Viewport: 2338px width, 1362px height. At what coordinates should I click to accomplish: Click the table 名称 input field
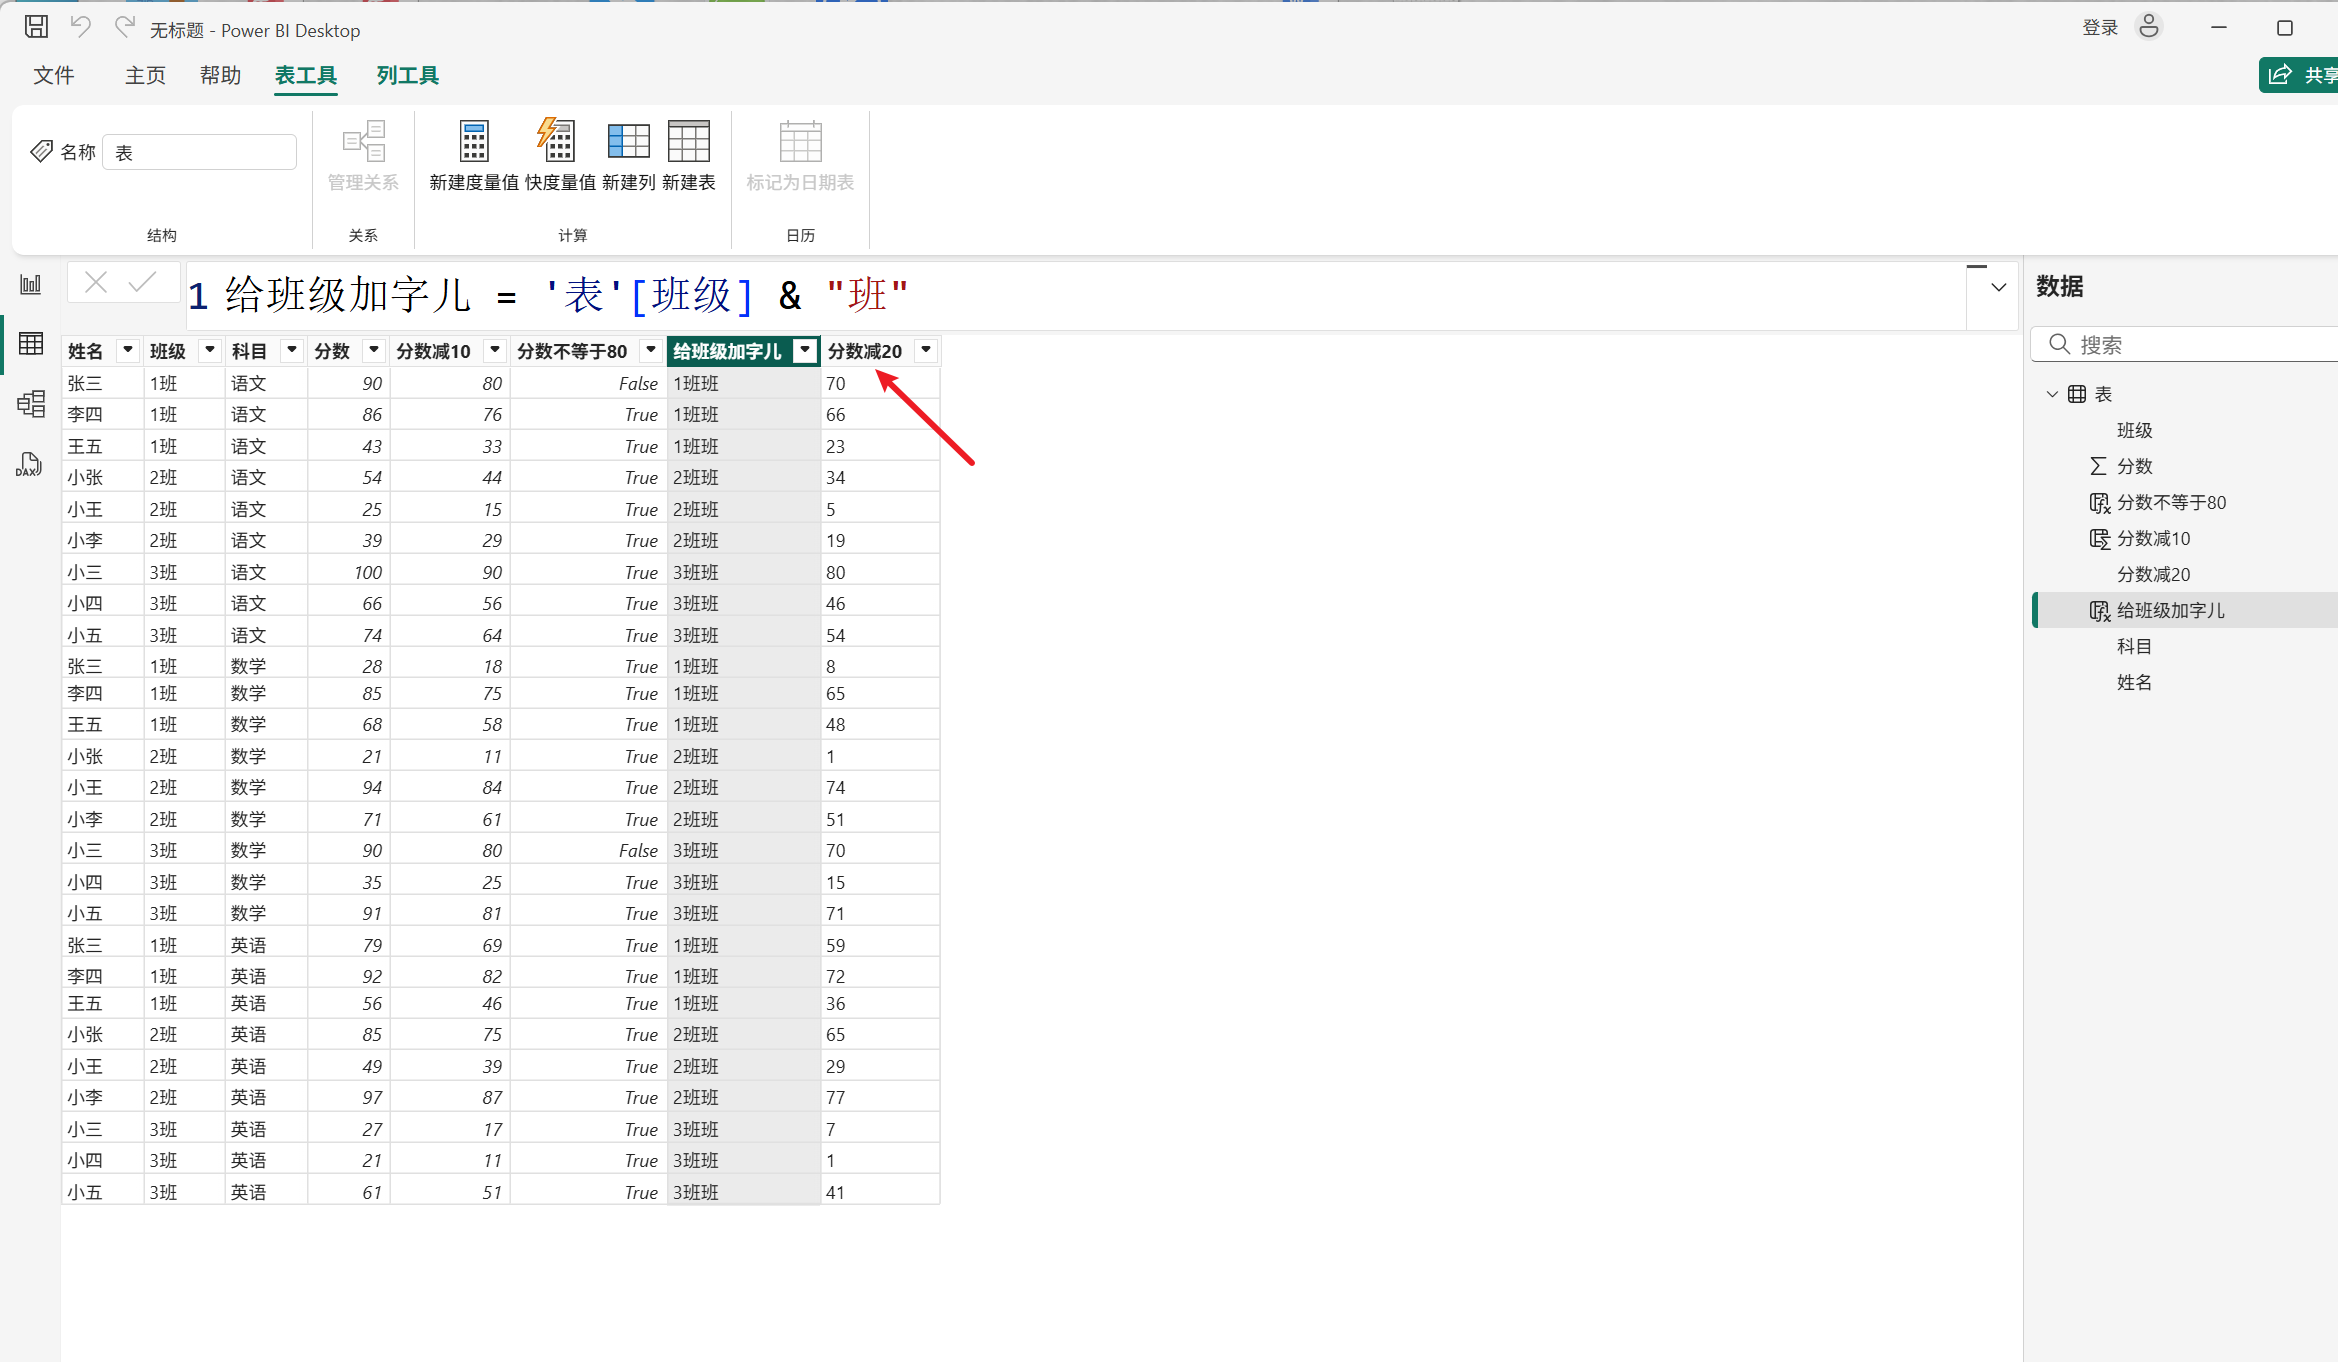pos(200,153)
